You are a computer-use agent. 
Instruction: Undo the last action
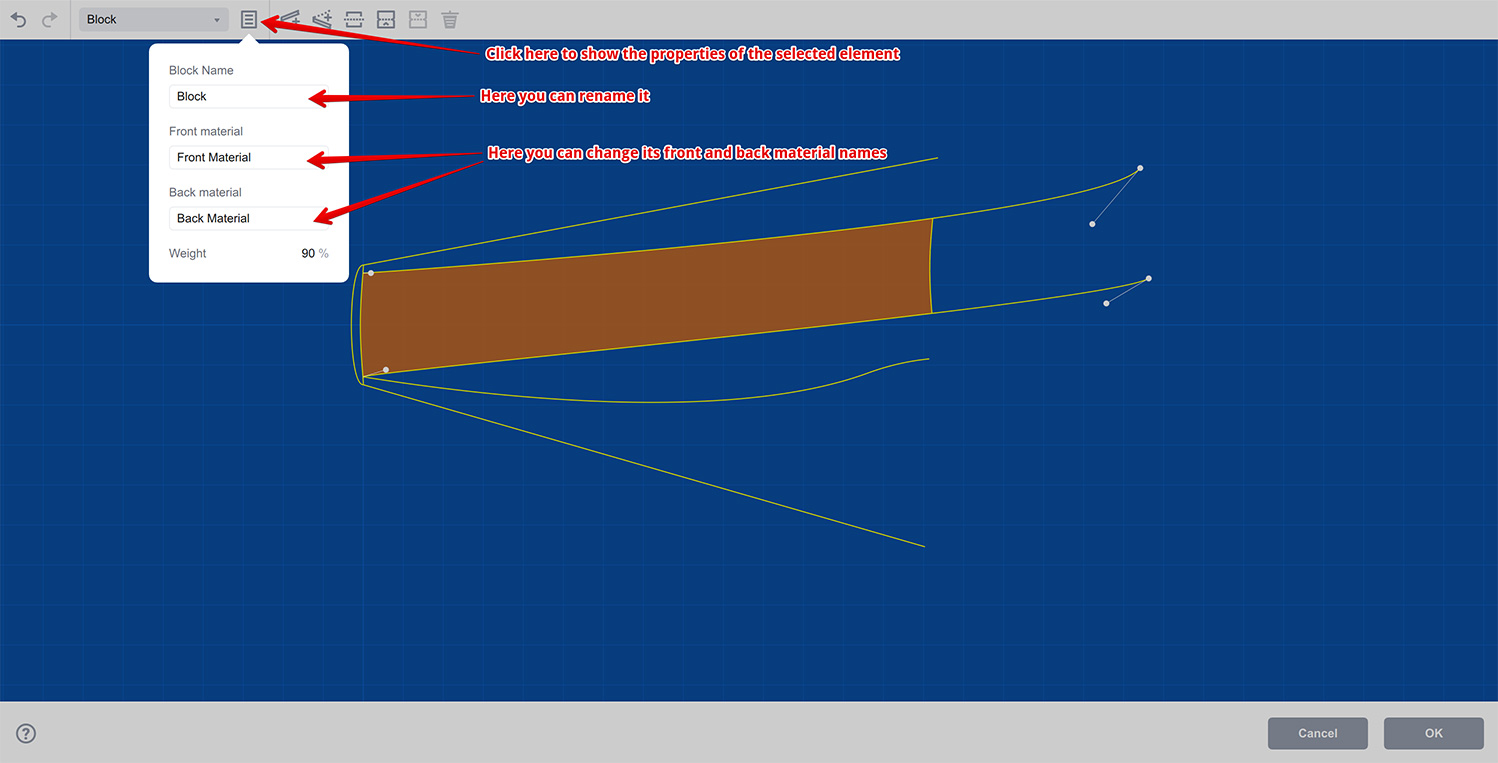[19, 19]
